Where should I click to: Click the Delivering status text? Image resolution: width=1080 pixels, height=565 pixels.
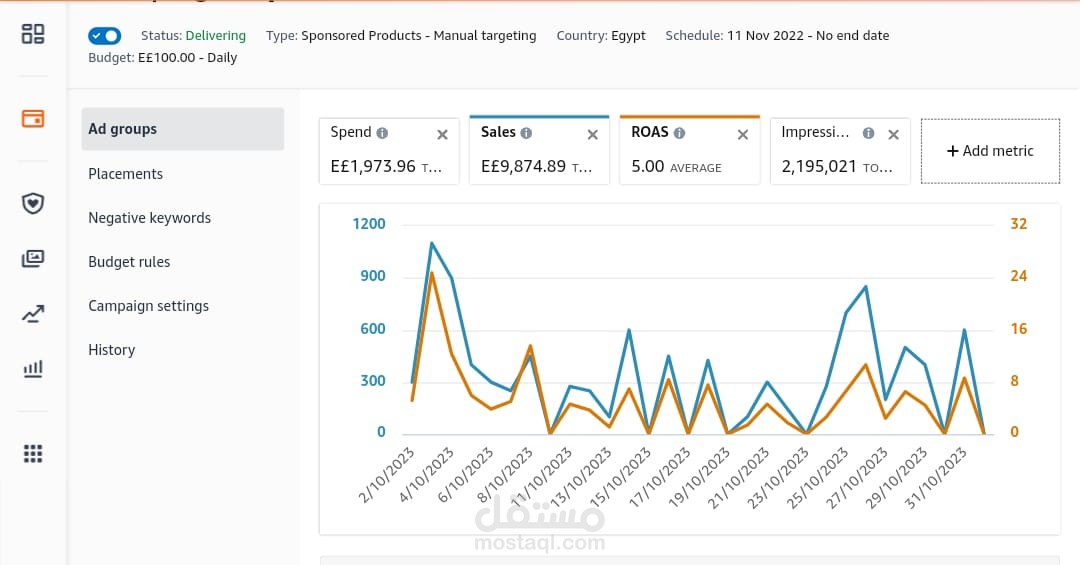(x=216, y=36)
